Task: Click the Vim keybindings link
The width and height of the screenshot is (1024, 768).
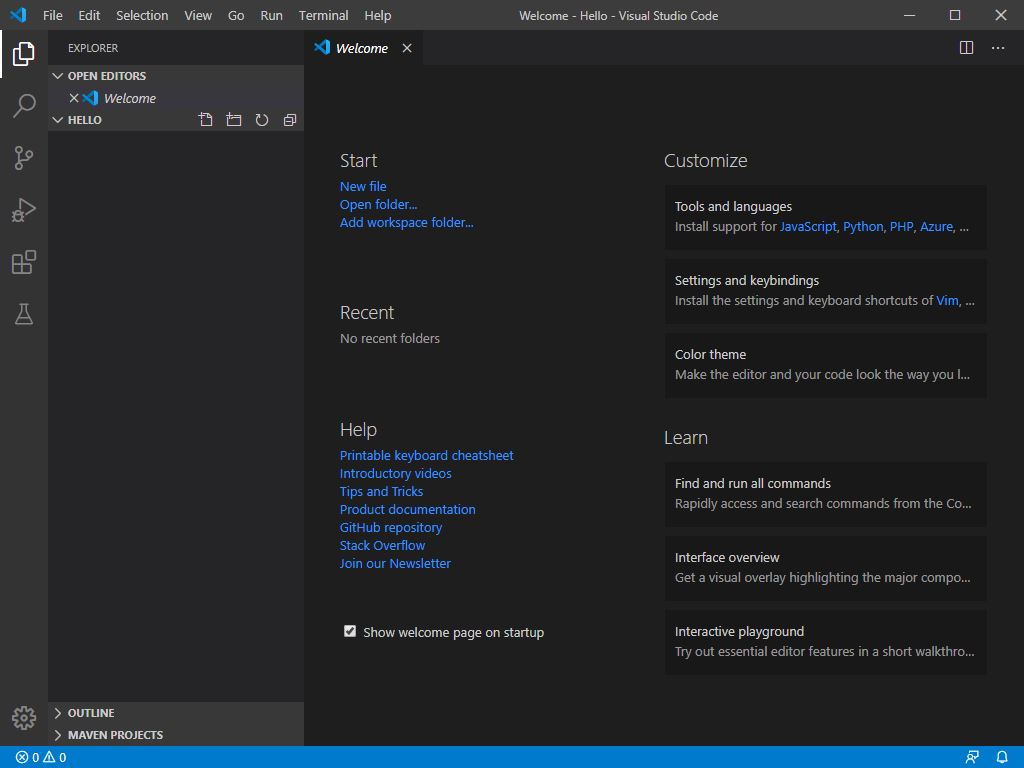Action: tap(947, 300)
